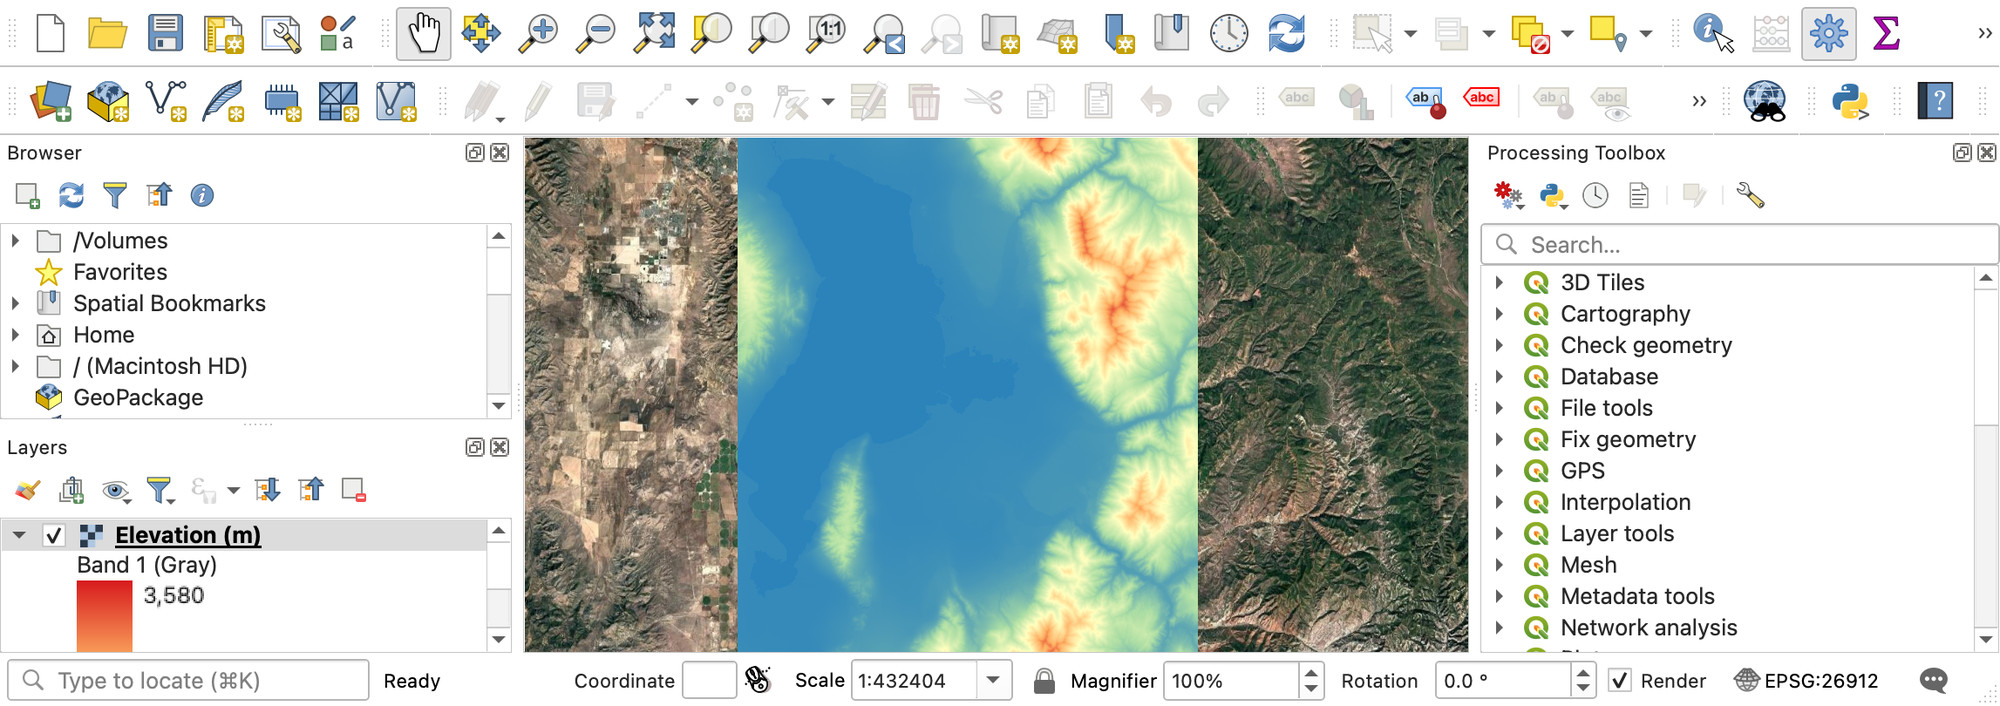This screenshot has width=2000, height=706.
Task: Select the Network analysis toolbox group
Action: click(1649, 628)
